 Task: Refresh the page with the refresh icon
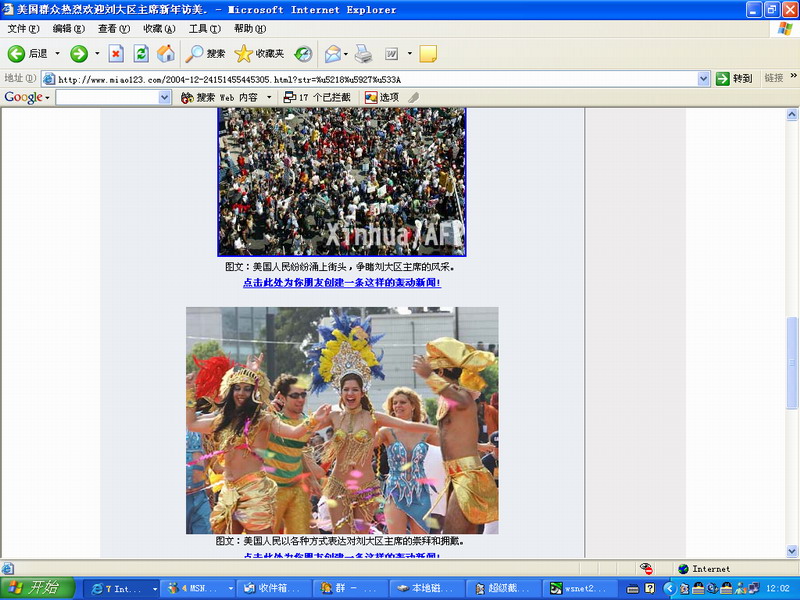141,54
